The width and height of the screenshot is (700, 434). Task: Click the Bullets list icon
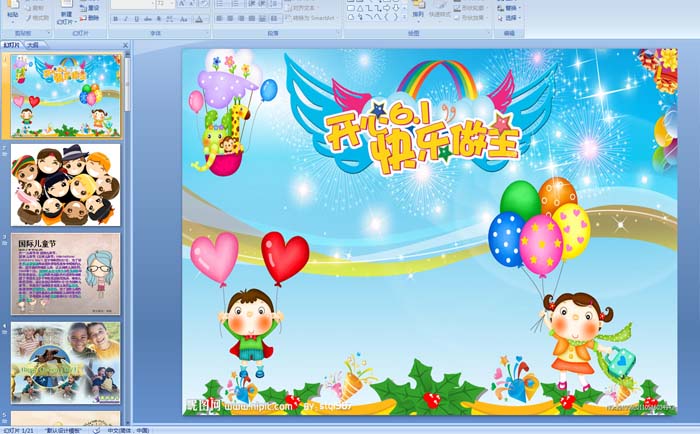point(221,4)
